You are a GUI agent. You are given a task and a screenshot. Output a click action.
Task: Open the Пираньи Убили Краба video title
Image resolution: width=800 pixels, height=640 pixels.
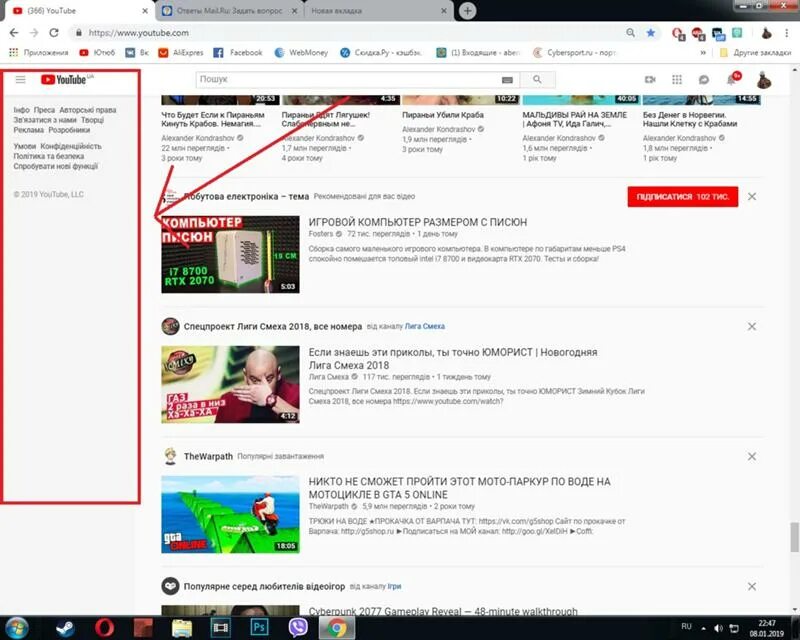point(443,115)
